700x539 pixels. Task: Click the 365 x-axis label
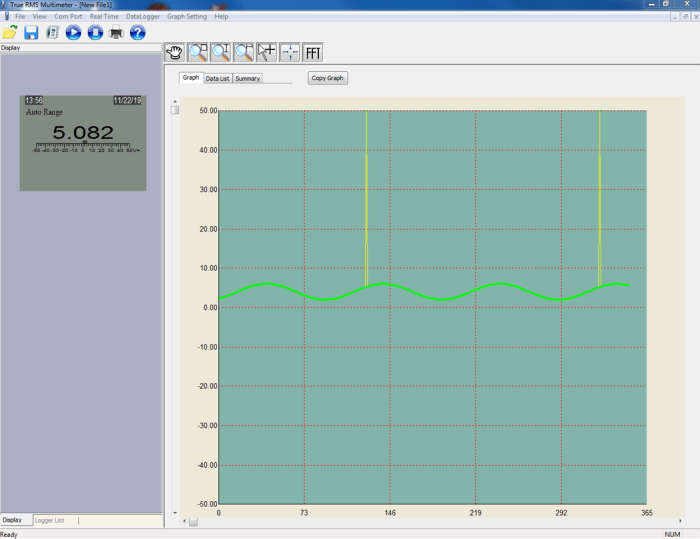click(647, 513)
